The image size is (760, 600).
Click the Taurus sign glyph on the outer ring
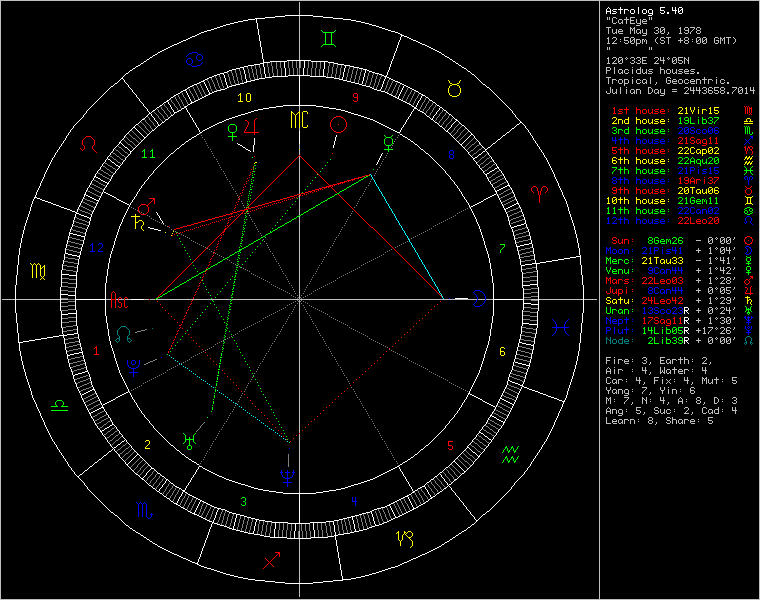pos(454,89)
